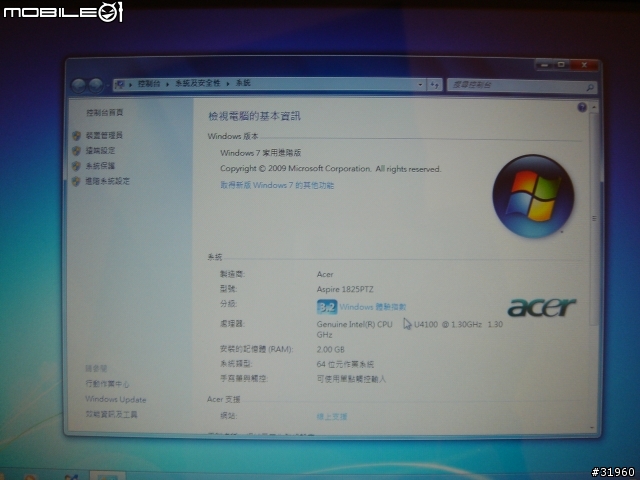This screenshot has height=480, width=640.
Task: Select the 64 位元作業系統 value
Action: 345,364
